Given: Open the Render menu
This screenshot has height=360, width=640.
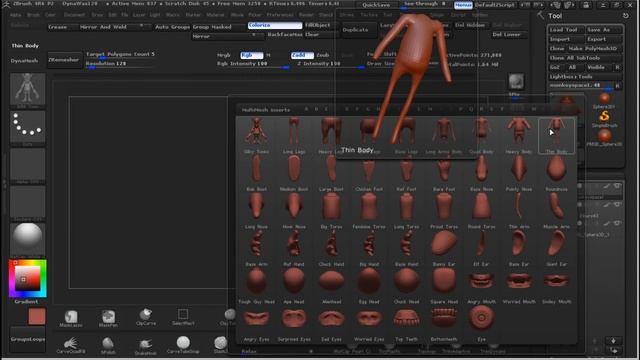Looking at the screenshot, I should 306,15.
